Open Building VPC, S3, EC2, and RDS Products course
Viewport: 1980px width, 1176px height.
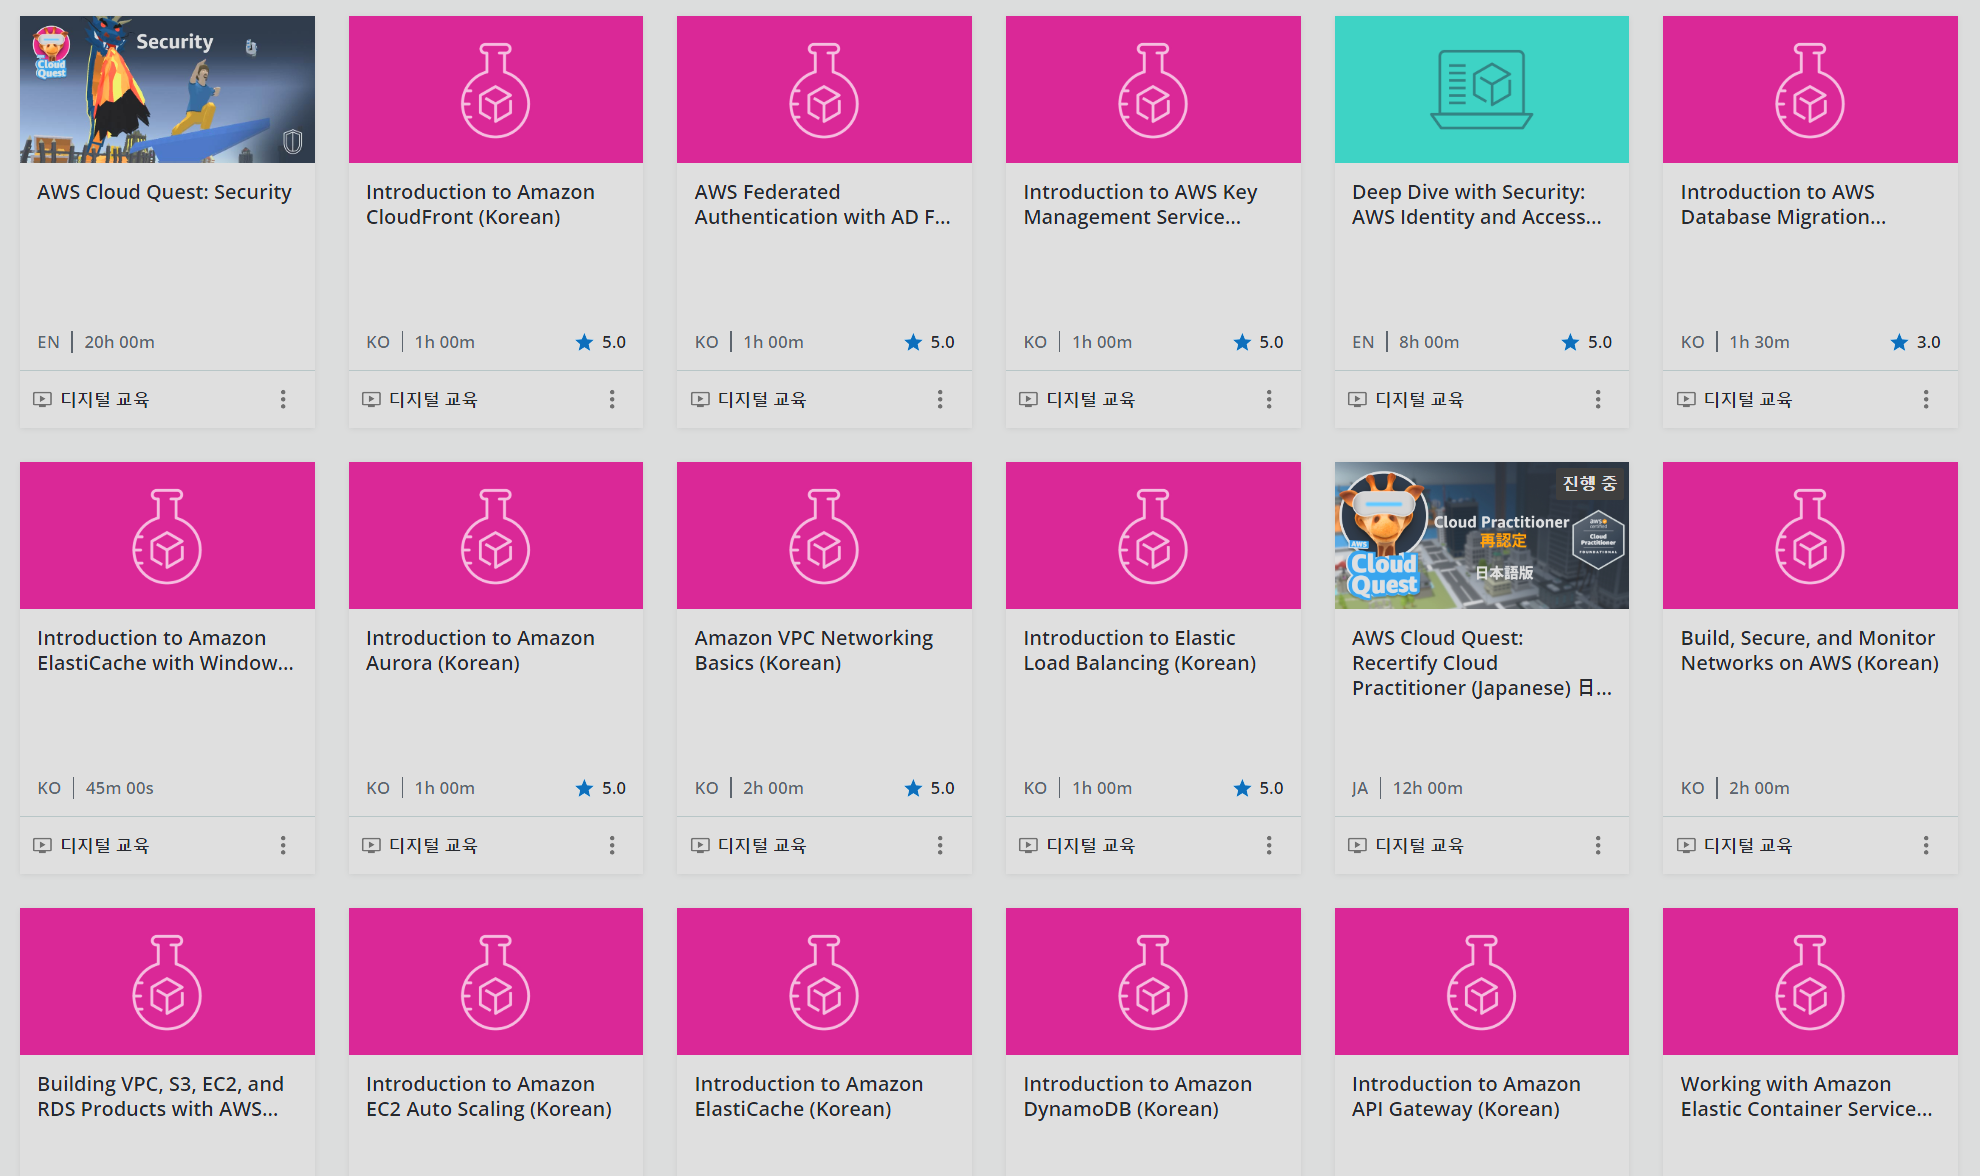(160, 1096)
